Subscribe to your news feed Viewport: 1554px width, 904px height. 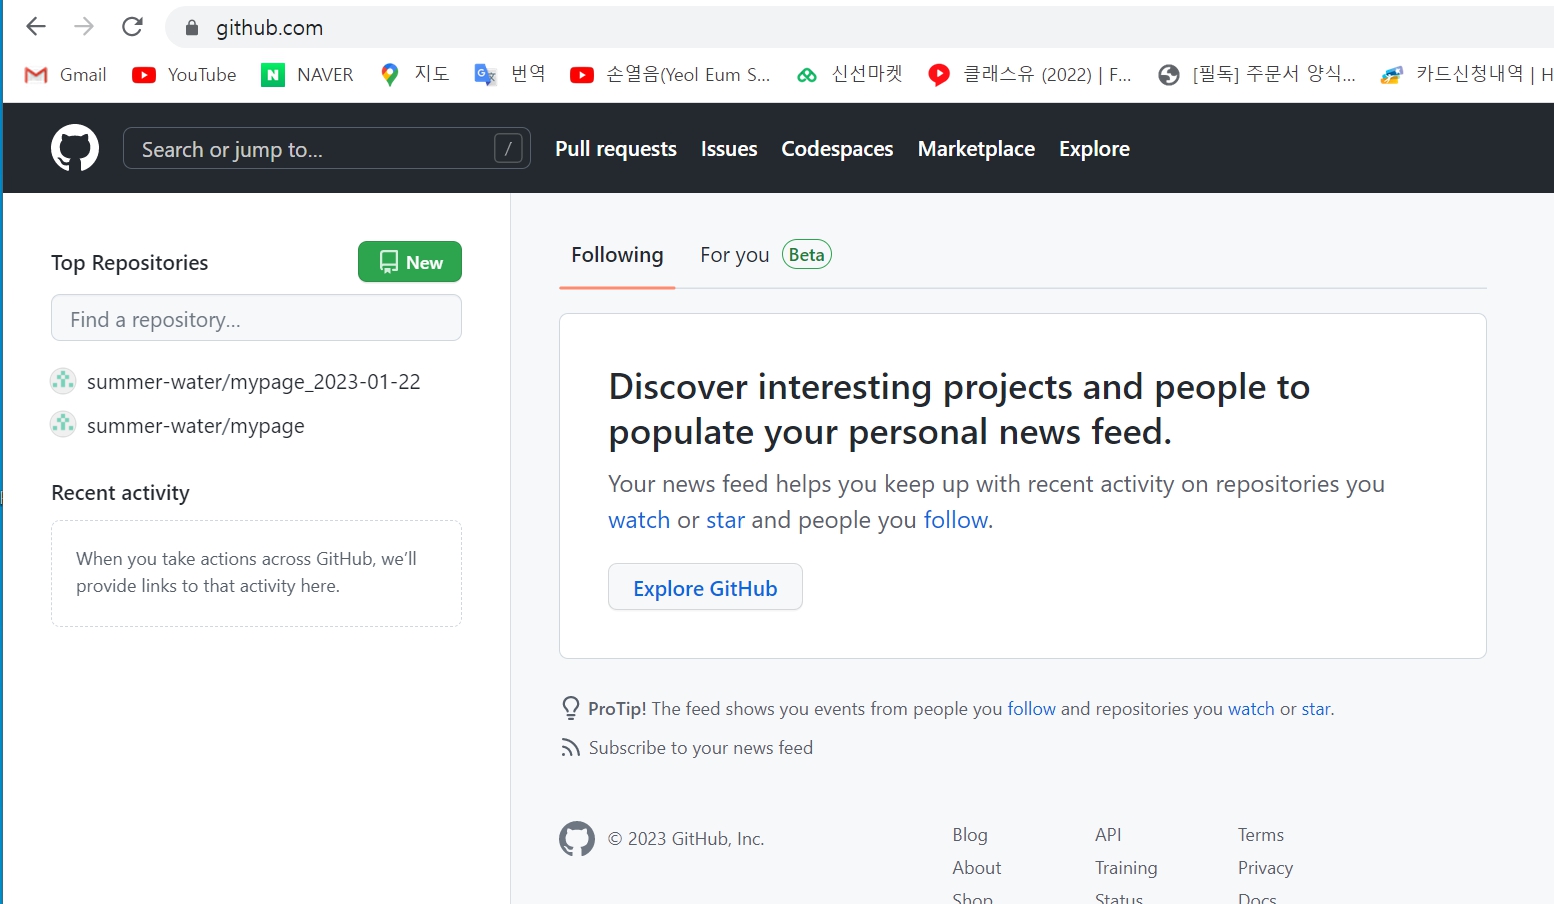pos(701,748)
